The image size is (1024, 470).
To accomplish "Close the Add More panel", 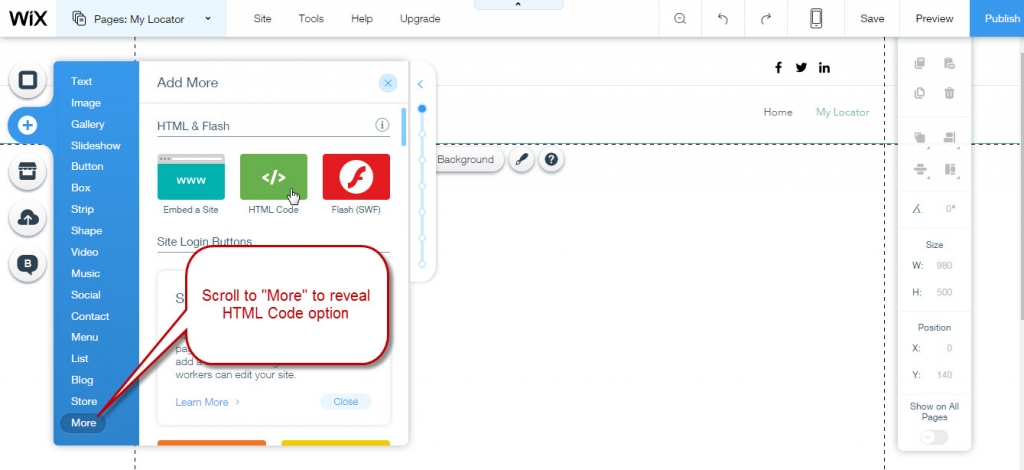I will click(388, 83).
